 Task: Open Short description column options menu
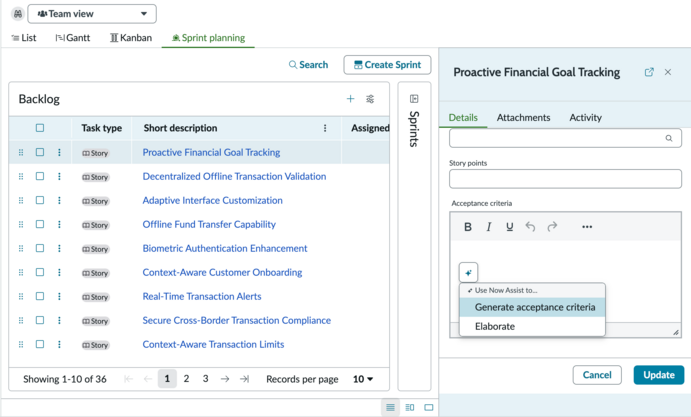tap(325, 128)
